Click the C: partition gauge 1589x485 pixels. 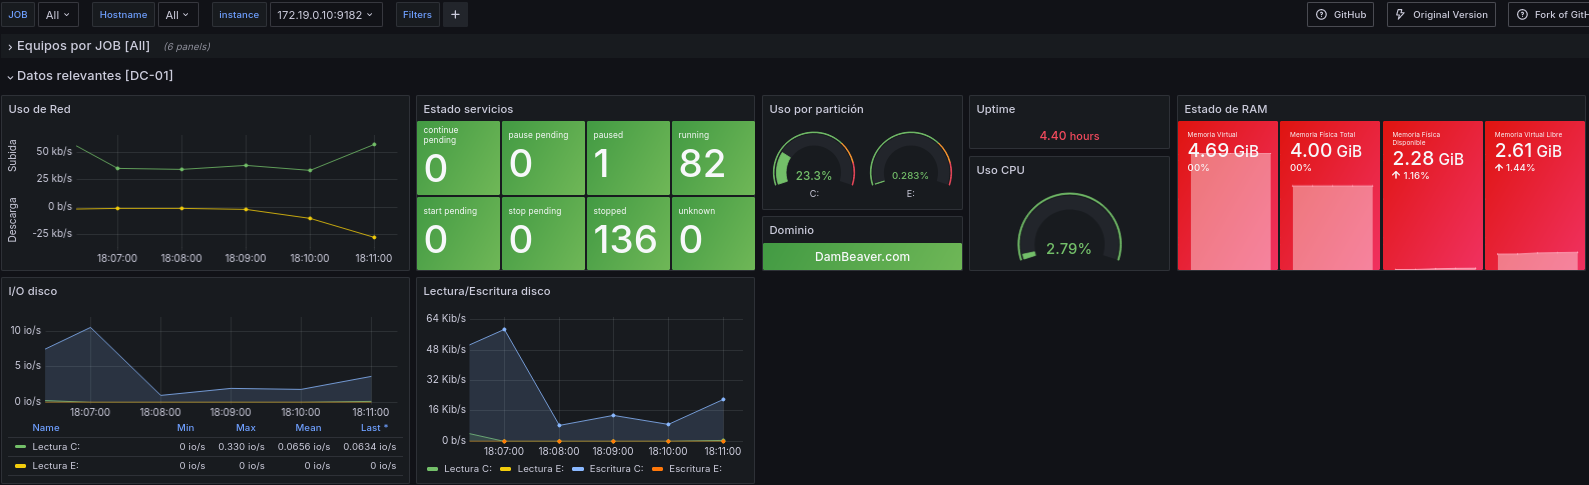814,162
